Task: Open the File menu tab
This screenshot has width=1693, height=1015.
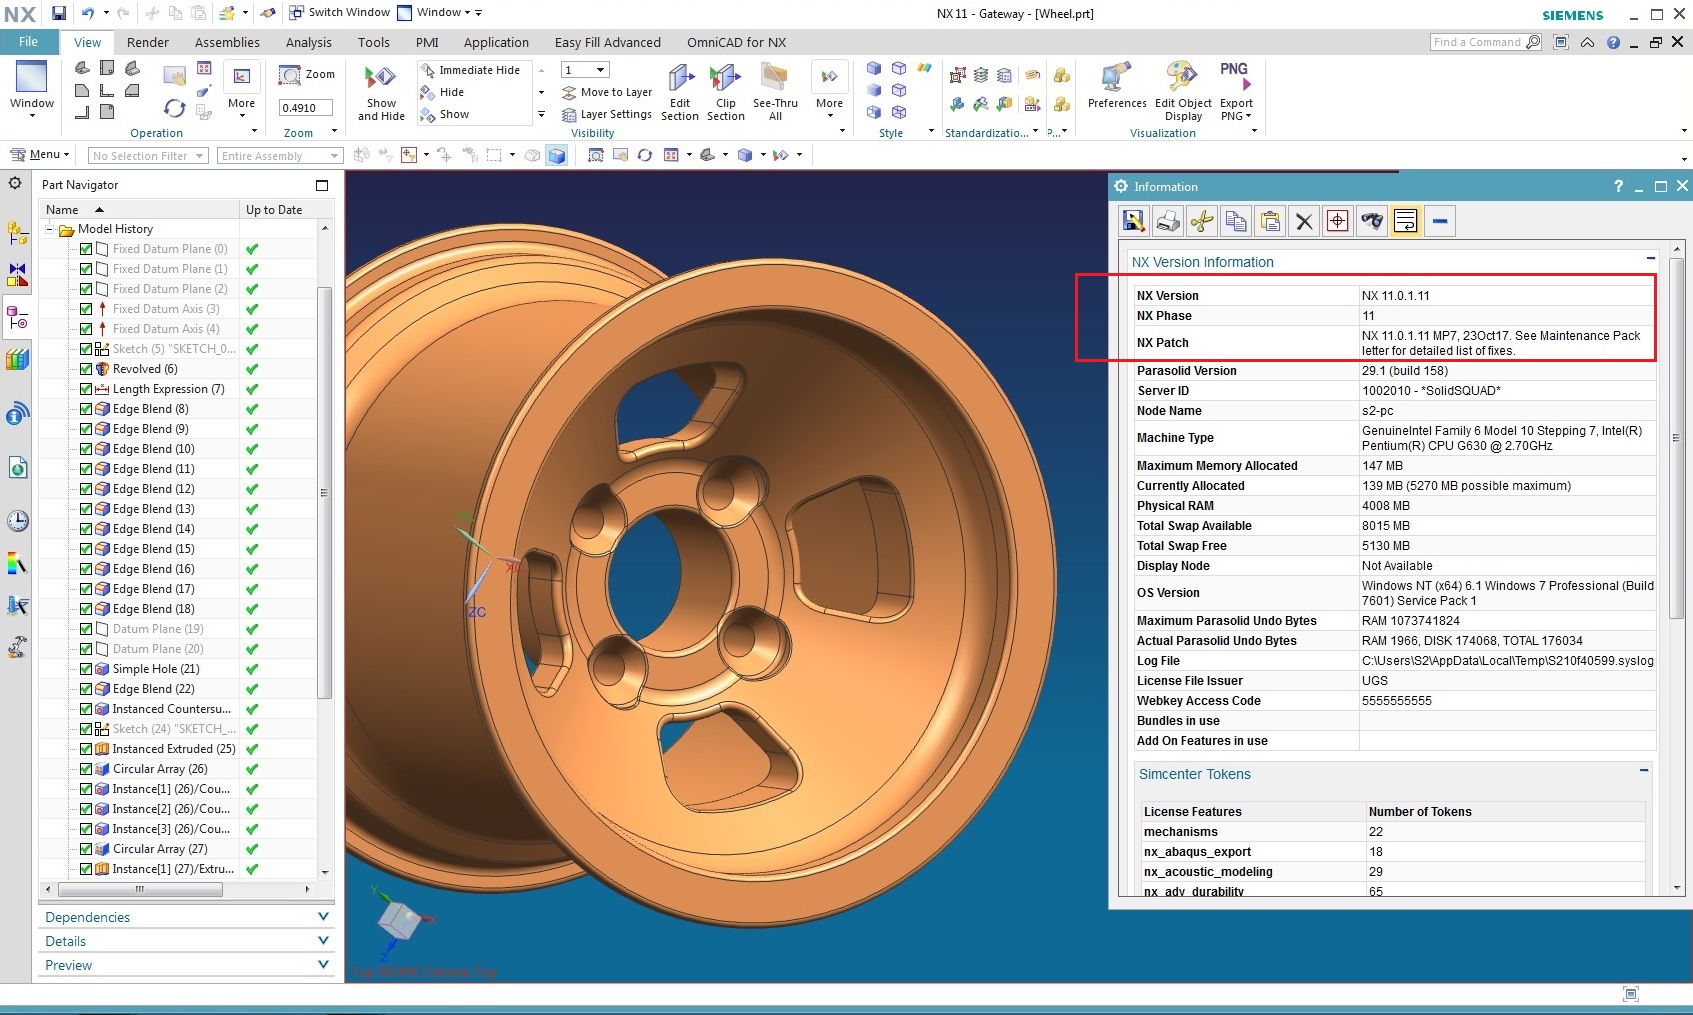Action: (28, 42)
